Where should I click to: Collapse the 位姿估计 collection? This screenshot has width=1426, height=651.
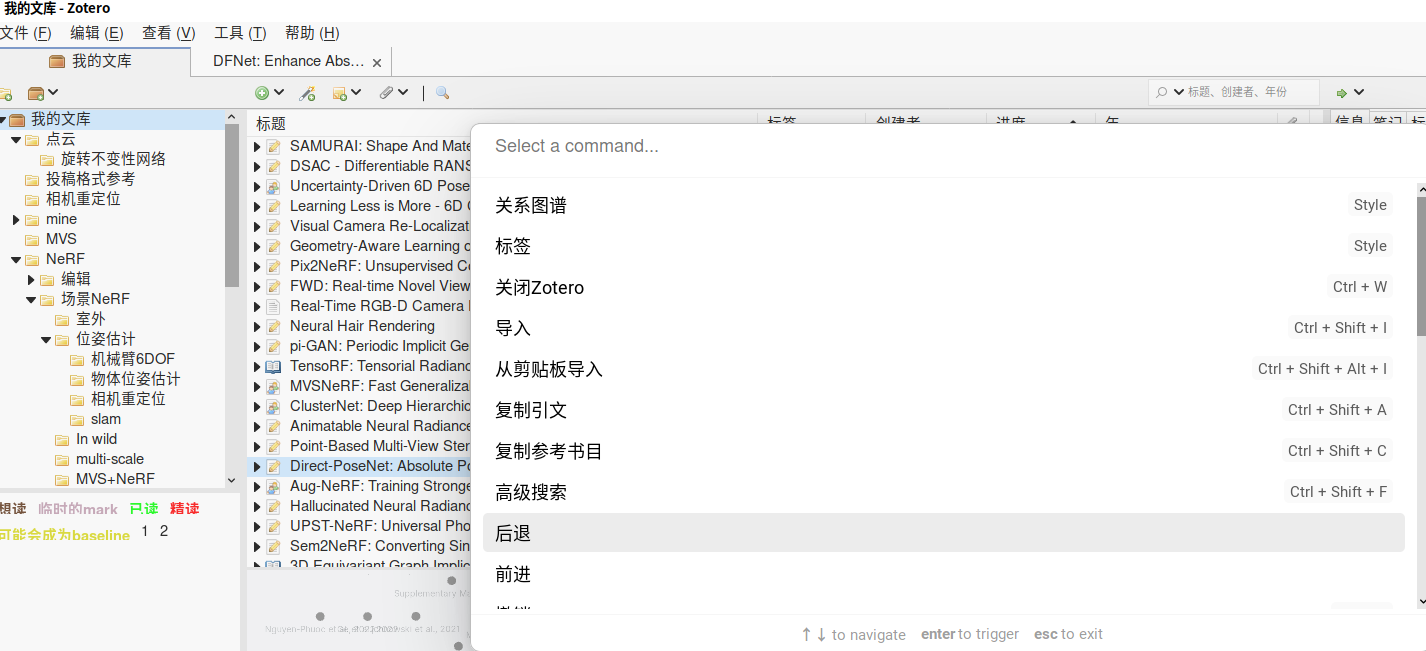click(45, 338)
